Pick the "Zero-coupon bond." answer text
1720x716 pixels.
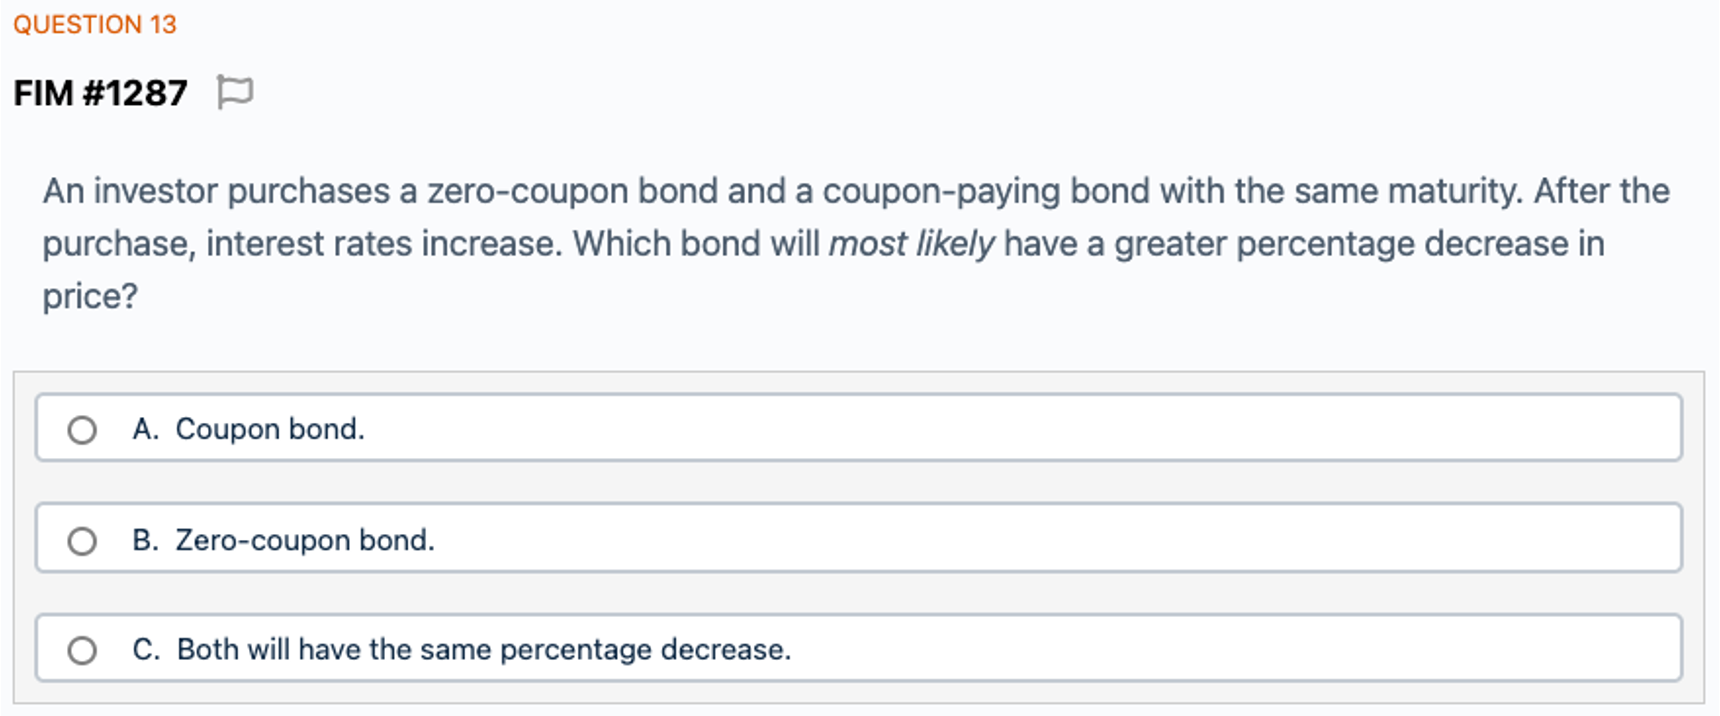[x=305, y=540]
